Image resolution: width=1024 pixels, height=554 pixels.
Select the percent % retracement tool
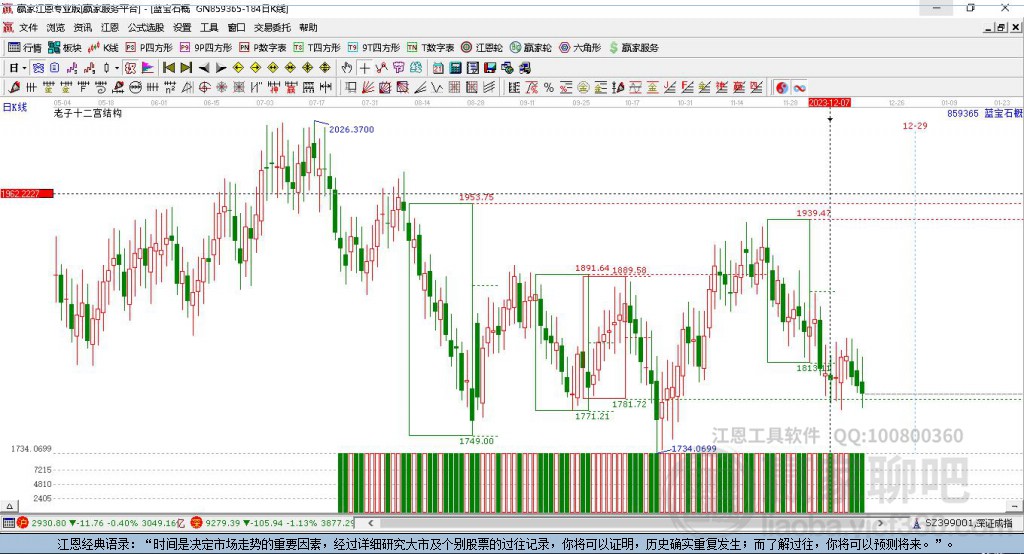click(549, 88)
